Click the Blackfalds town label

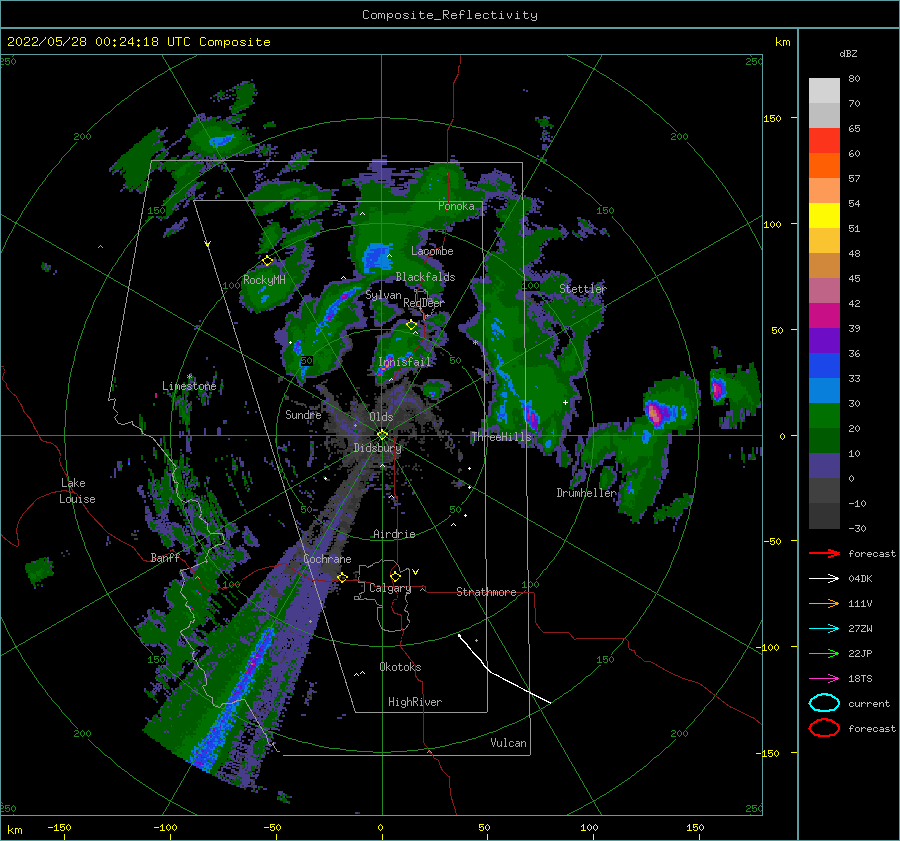pyautogui.click(x=425, y=277)
